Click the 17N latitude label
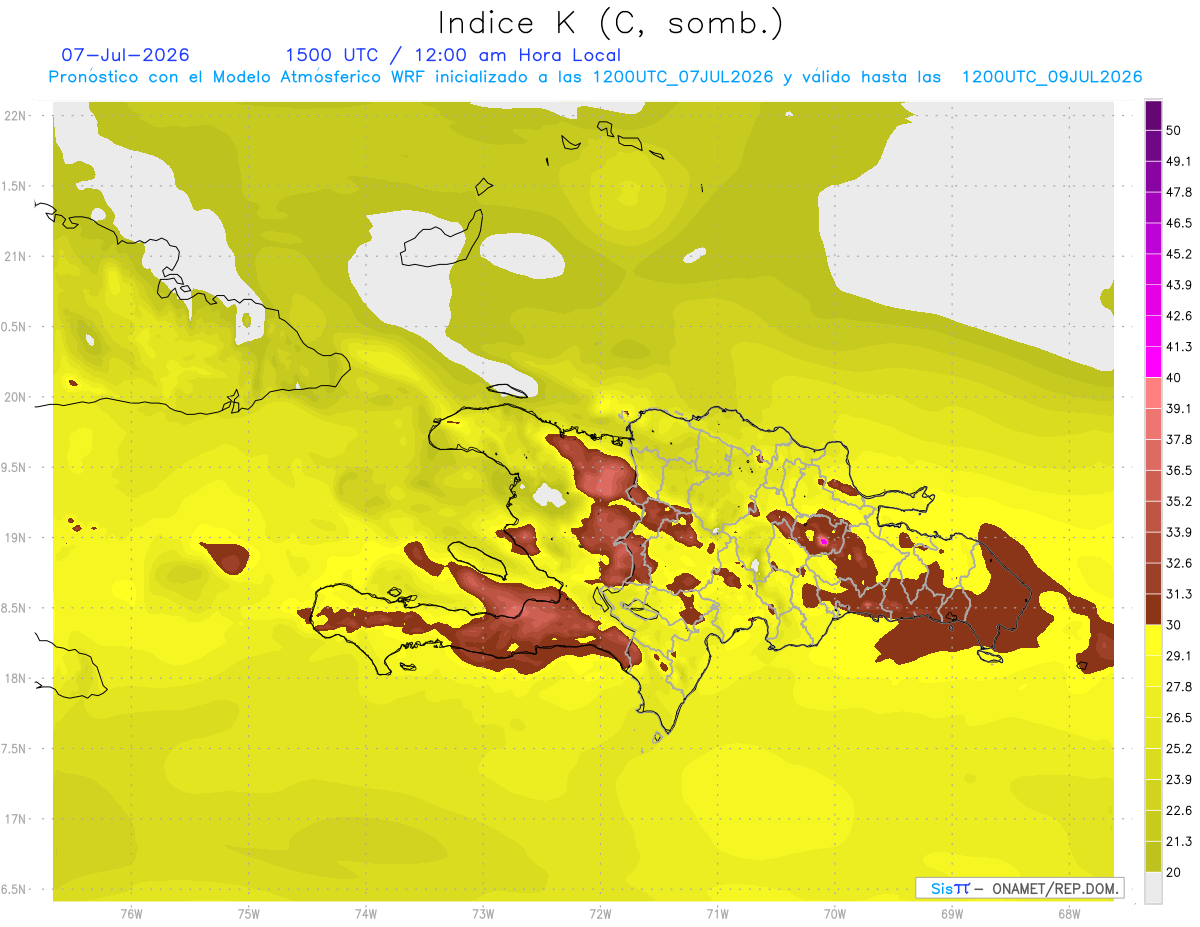The width and height of the screenshot is (1200, 927). point(15,819)
